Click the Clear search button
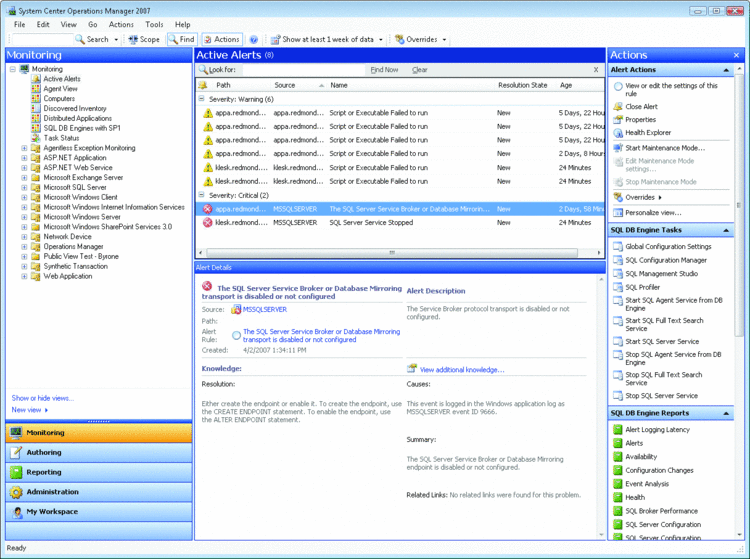The width and height of the screenshot is (750, 559). 419,70
